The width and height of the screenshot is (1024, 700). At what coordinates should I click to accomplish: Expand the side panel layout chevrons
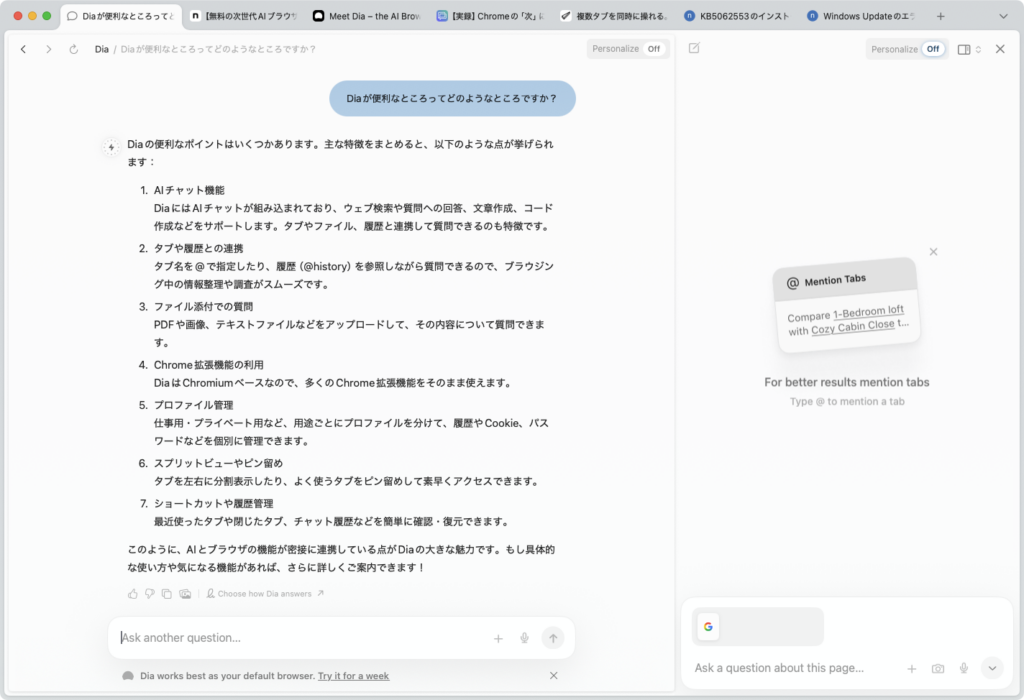[978, 50]
